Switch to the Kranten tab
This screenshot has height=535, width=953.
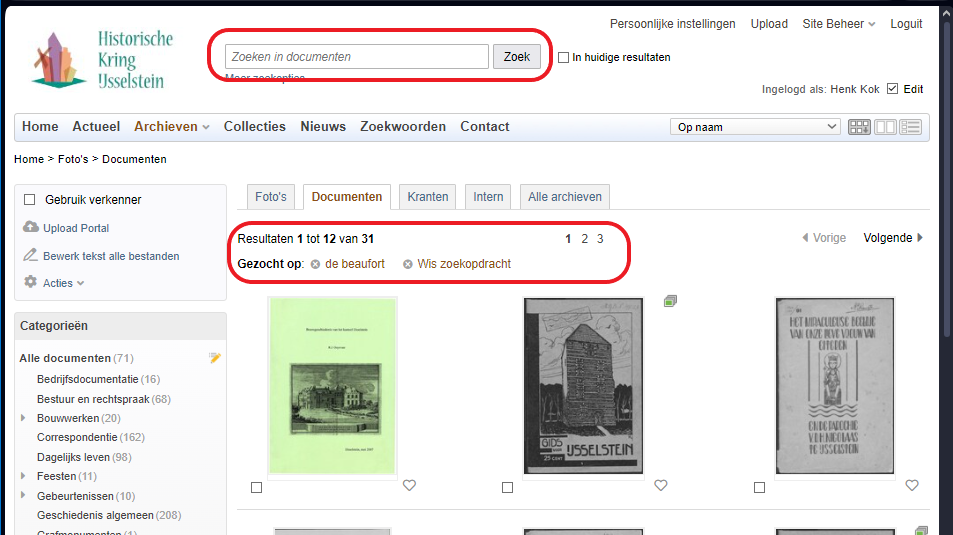coord(427,197)
